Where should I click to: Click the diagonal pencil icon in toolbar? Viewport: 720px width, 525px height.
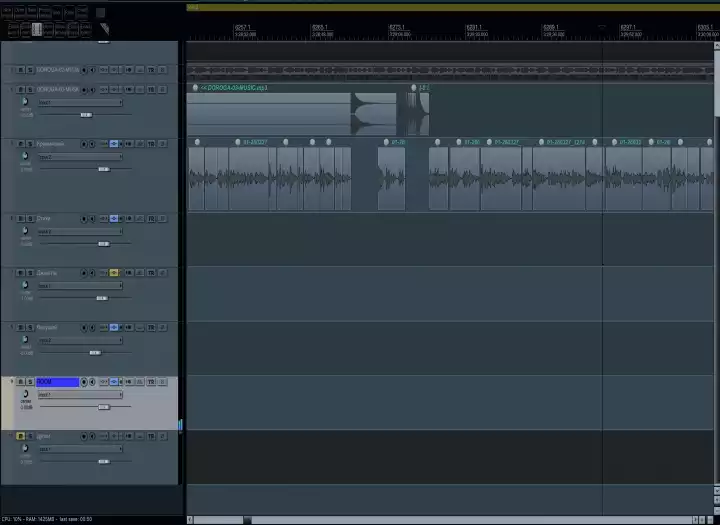coord(105,29)
